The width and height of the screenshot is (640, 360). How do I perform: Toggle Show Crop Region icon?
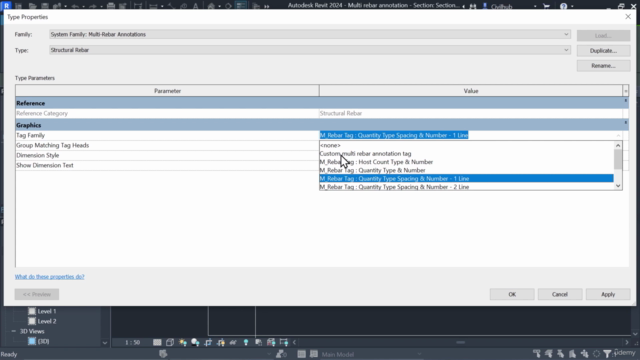(x=221, y=342)
